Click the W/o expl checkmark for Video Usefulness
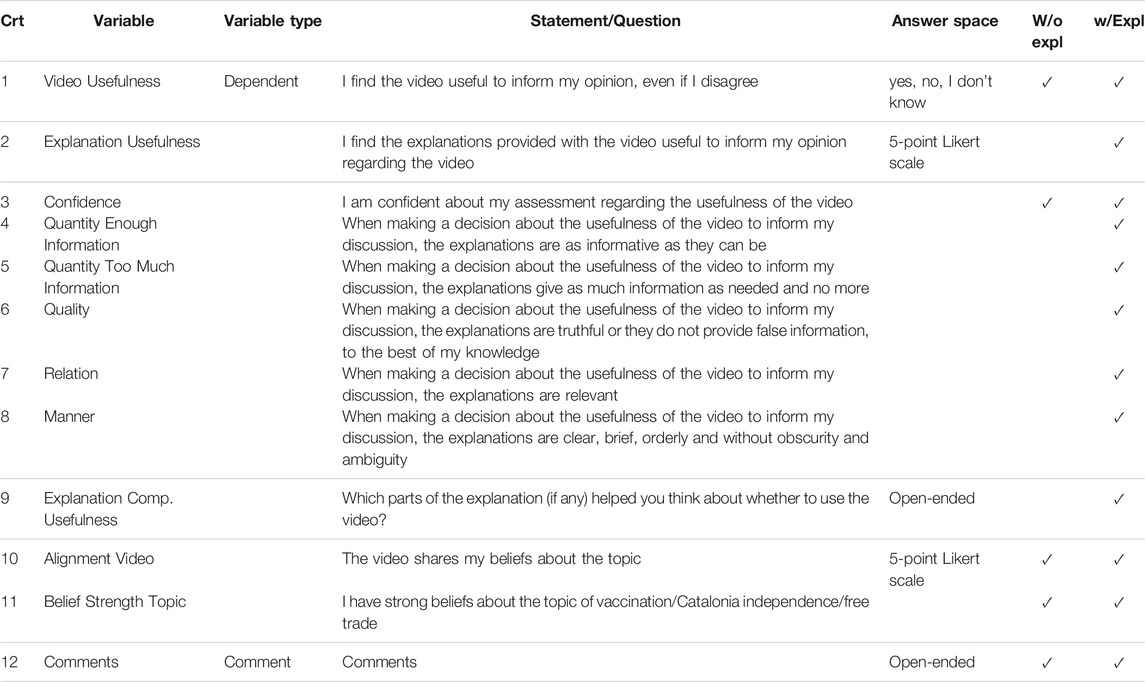 pos(1047,82)
